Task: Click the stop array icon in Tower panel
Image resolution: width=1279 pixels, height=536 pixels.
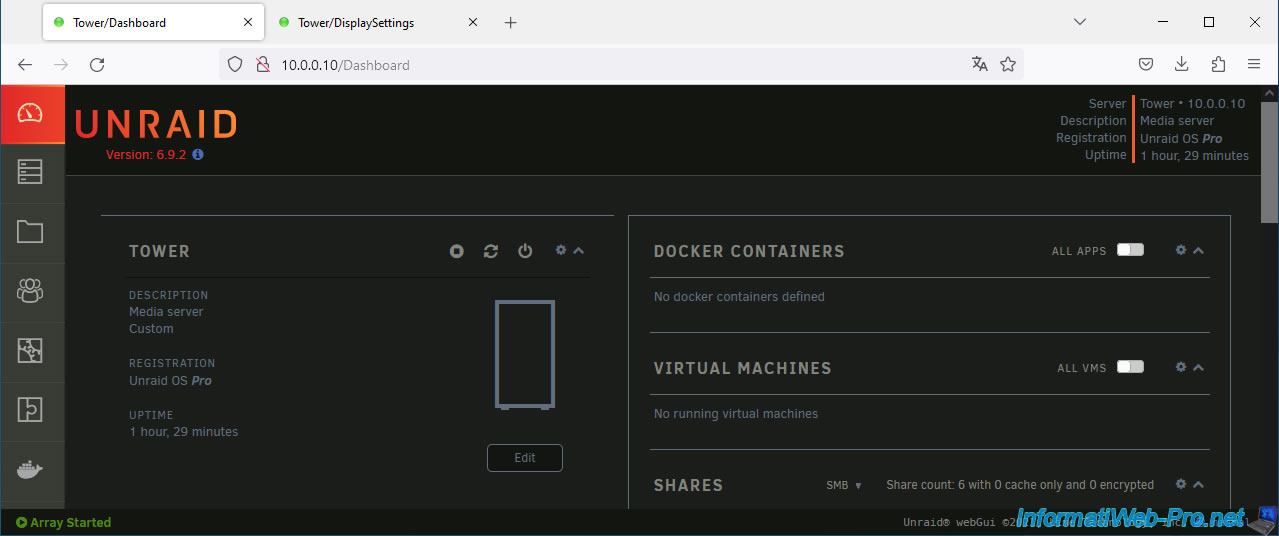Action: (457, 252)
